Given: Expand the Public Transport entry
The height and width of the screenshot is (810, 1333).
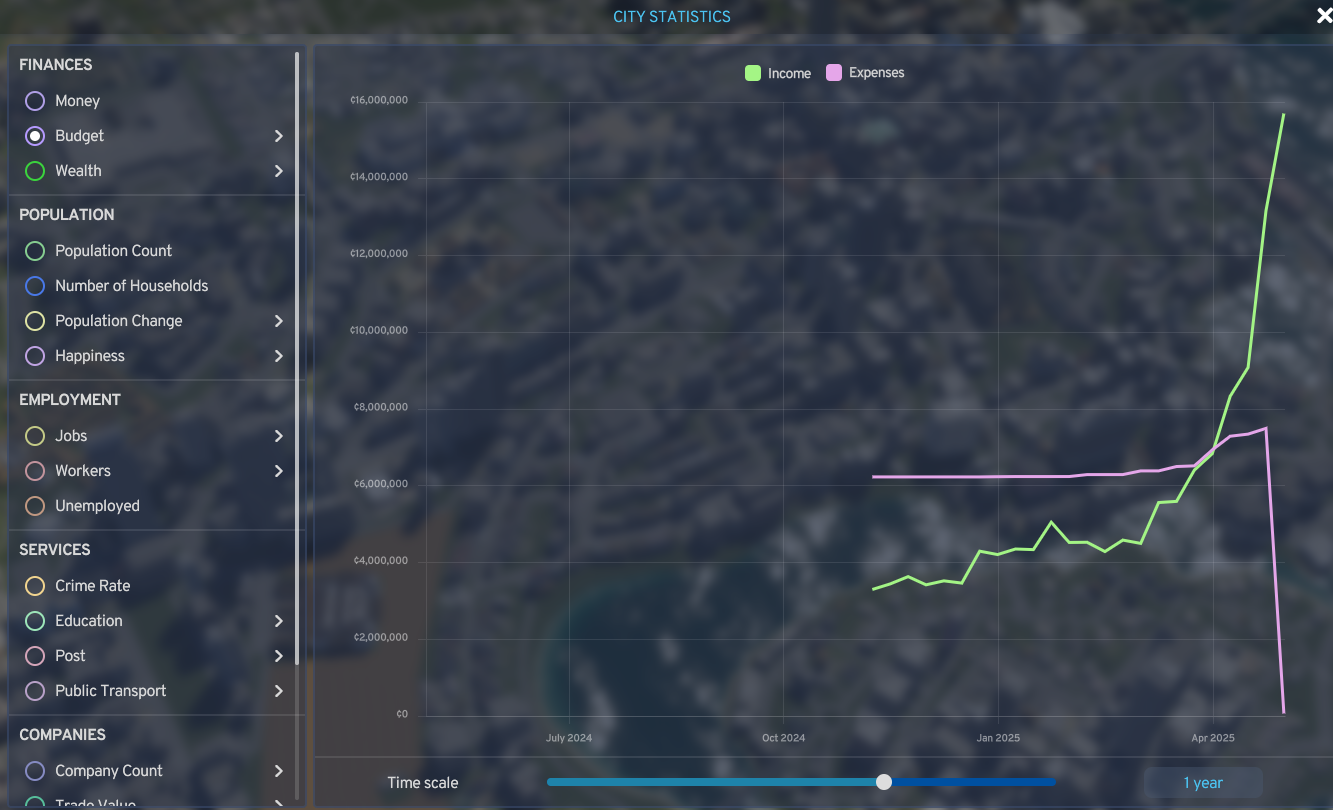Looking at the screenshot, I should click(279, 690).
